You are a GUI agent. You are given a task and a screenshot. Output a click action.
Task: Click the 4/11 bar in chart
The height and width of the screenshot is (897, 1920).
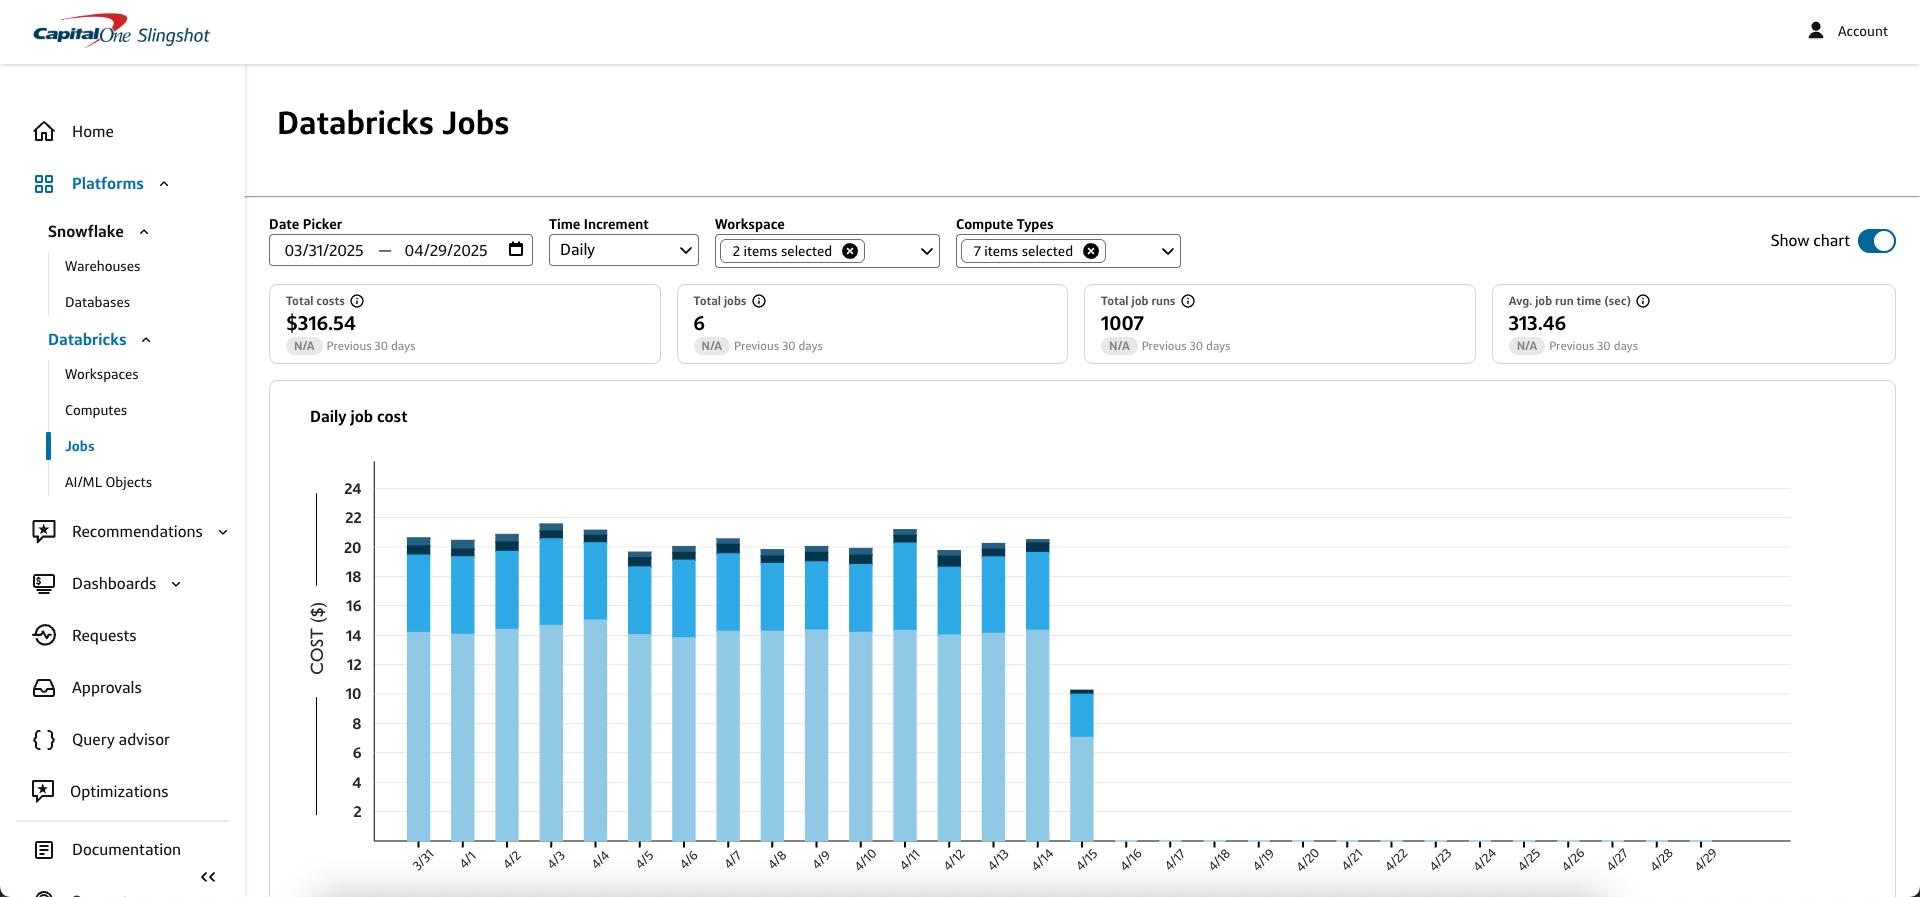[905, 685]
